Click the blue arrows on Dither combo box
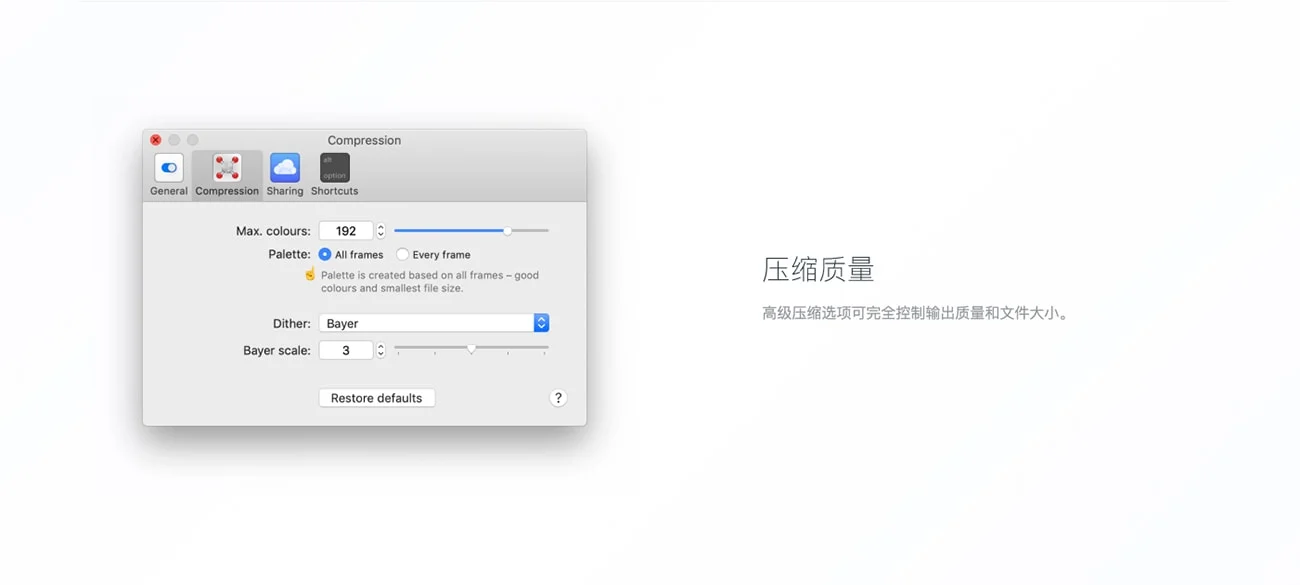 pos(541,323)
